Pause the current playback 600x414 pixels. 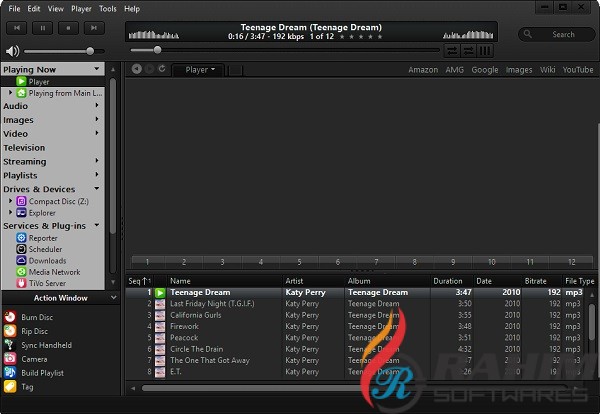42,28
